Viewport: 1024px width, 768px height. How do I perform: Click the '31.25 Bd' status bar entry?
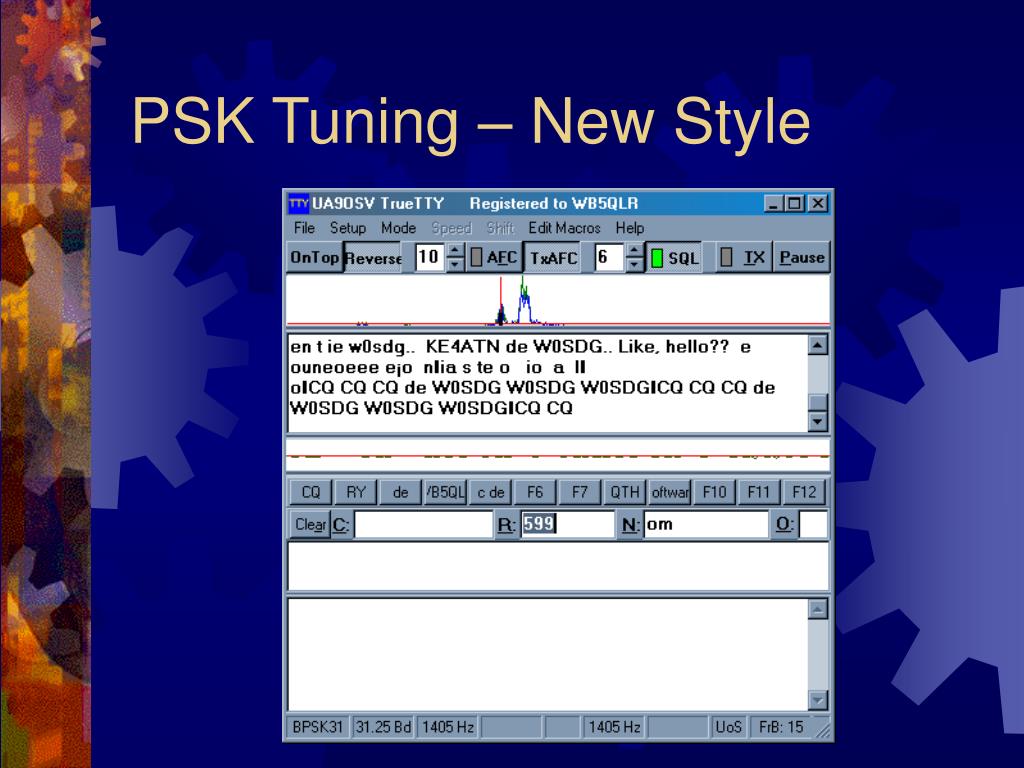(x=383, y=727)
